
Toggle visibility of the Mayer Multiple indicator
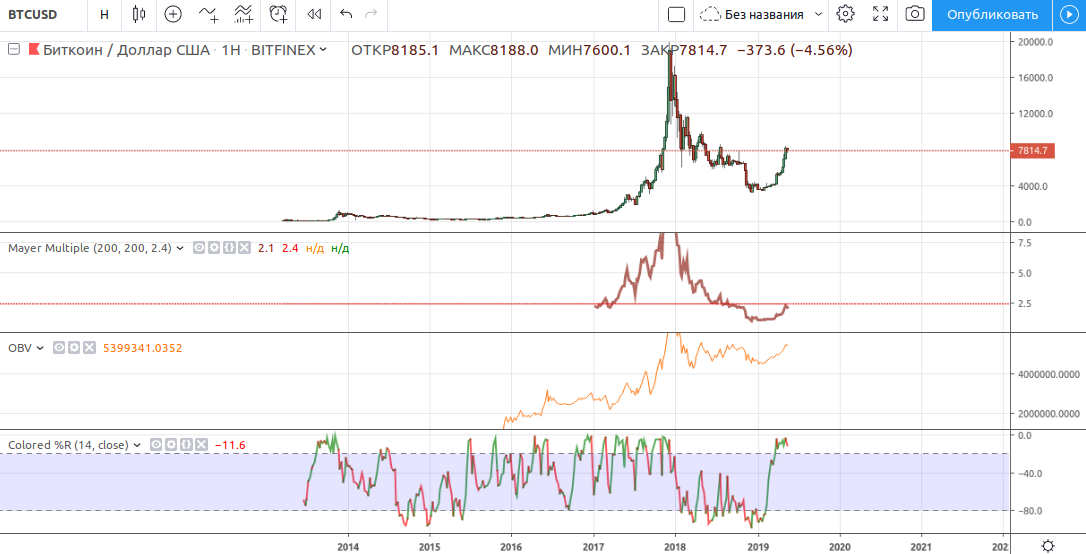tap(200, 247)
